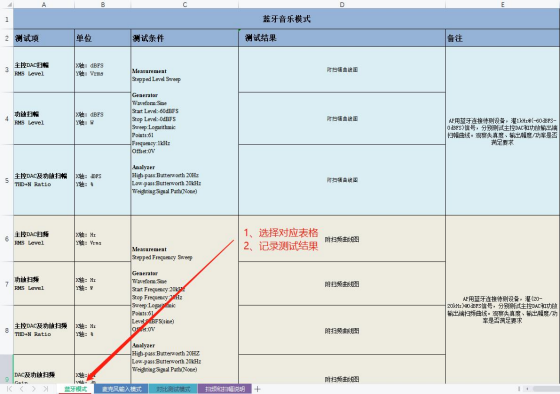Viewport: 560px width, 394px height.
Task: Select row 1 header
Action: click(7, 19)
